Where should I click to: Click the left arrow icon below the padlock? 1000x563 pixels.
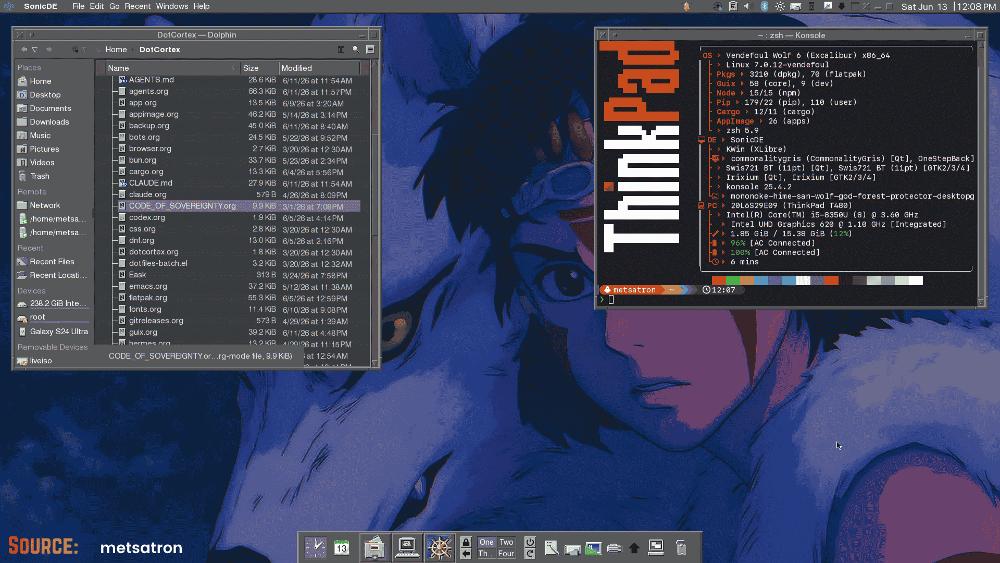(x=466, y=553)
